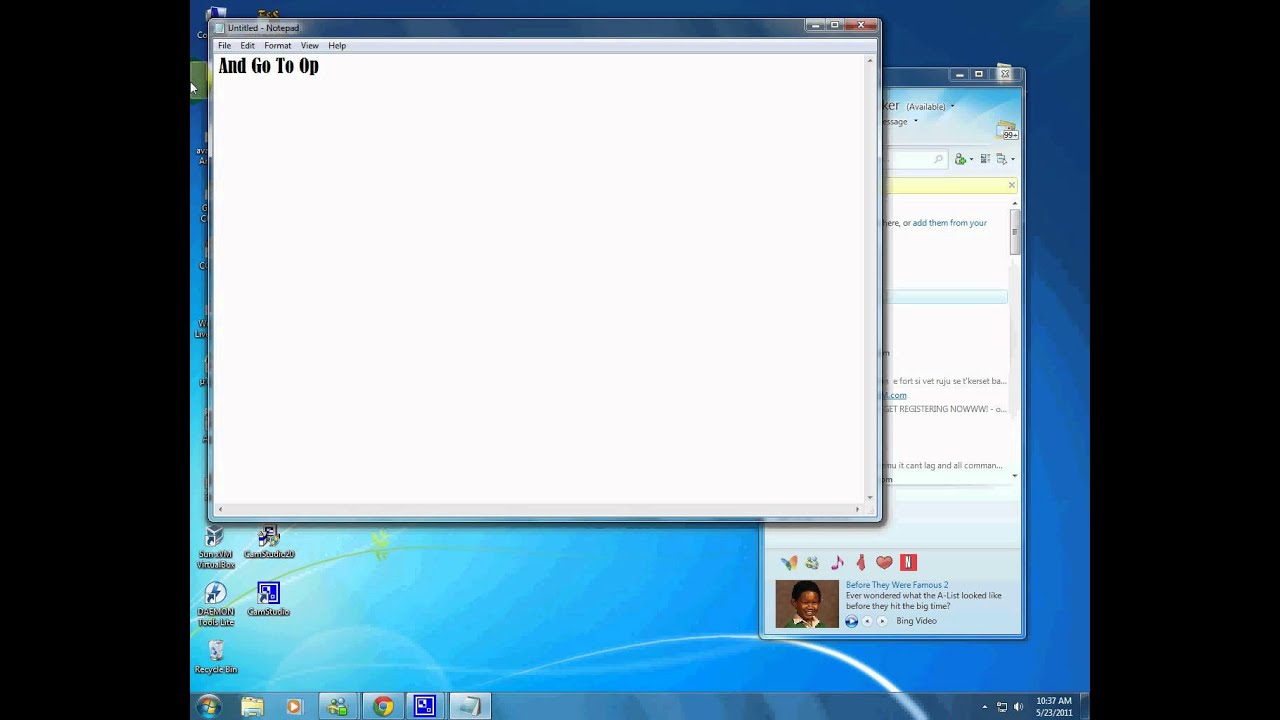The image size is (1280, 720).
Task: Open the View menu in Notepad
Action: [309, 46]
